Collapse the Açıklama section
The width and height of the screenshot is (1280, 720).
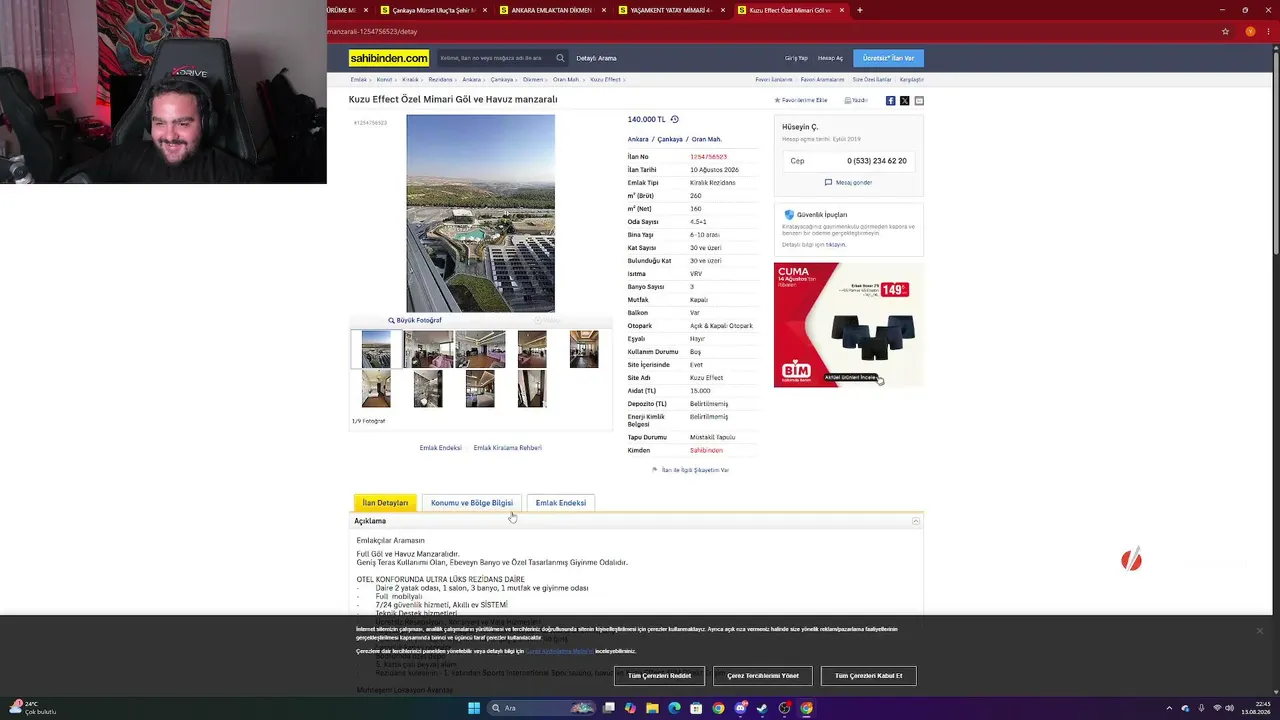[915, 521]
